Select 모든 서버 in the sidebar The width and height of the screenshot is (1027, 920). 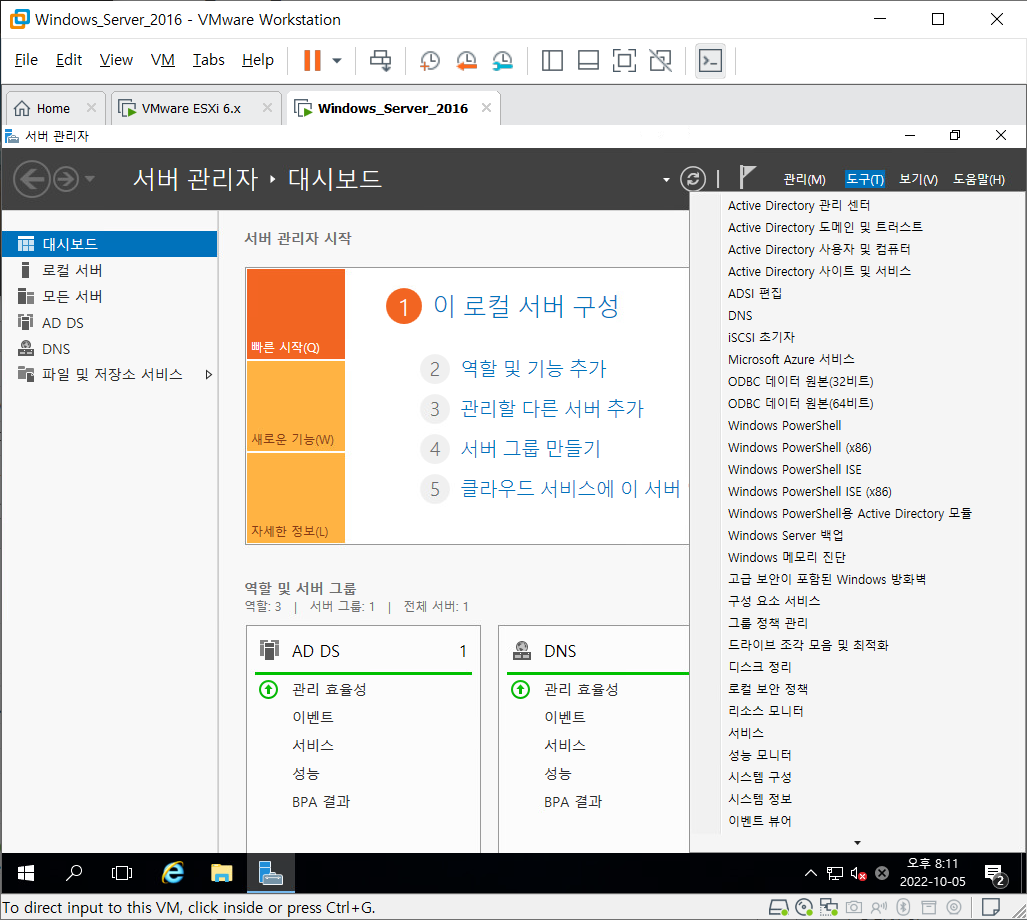[x=109, y=297]
